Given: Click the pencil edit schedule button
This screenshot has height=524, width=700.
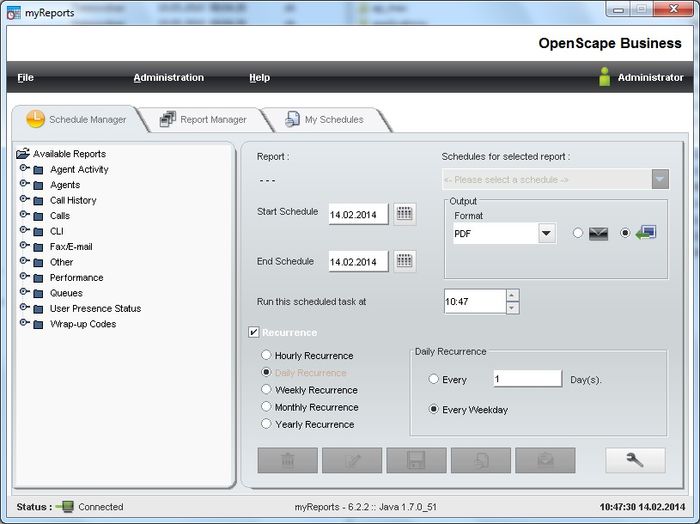Looking at the screenshot, I should 352,460.
